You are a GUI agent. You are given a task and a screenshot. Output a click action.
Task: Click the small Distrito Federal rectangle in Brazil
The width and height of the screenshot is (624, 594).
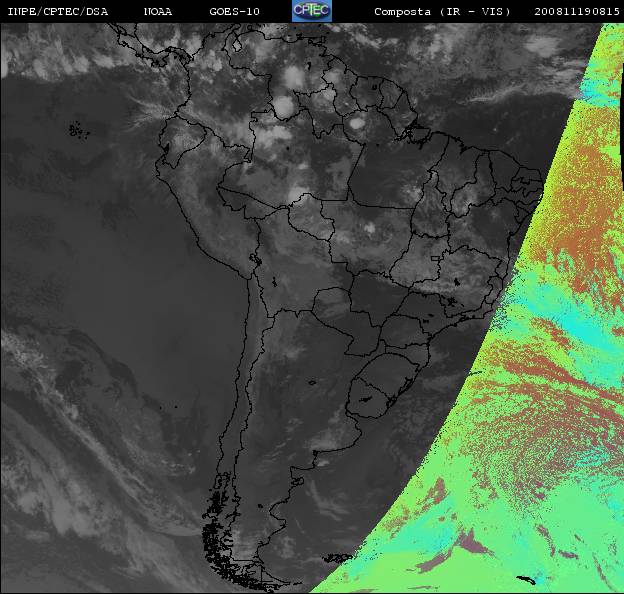click(x=437, y=259)
